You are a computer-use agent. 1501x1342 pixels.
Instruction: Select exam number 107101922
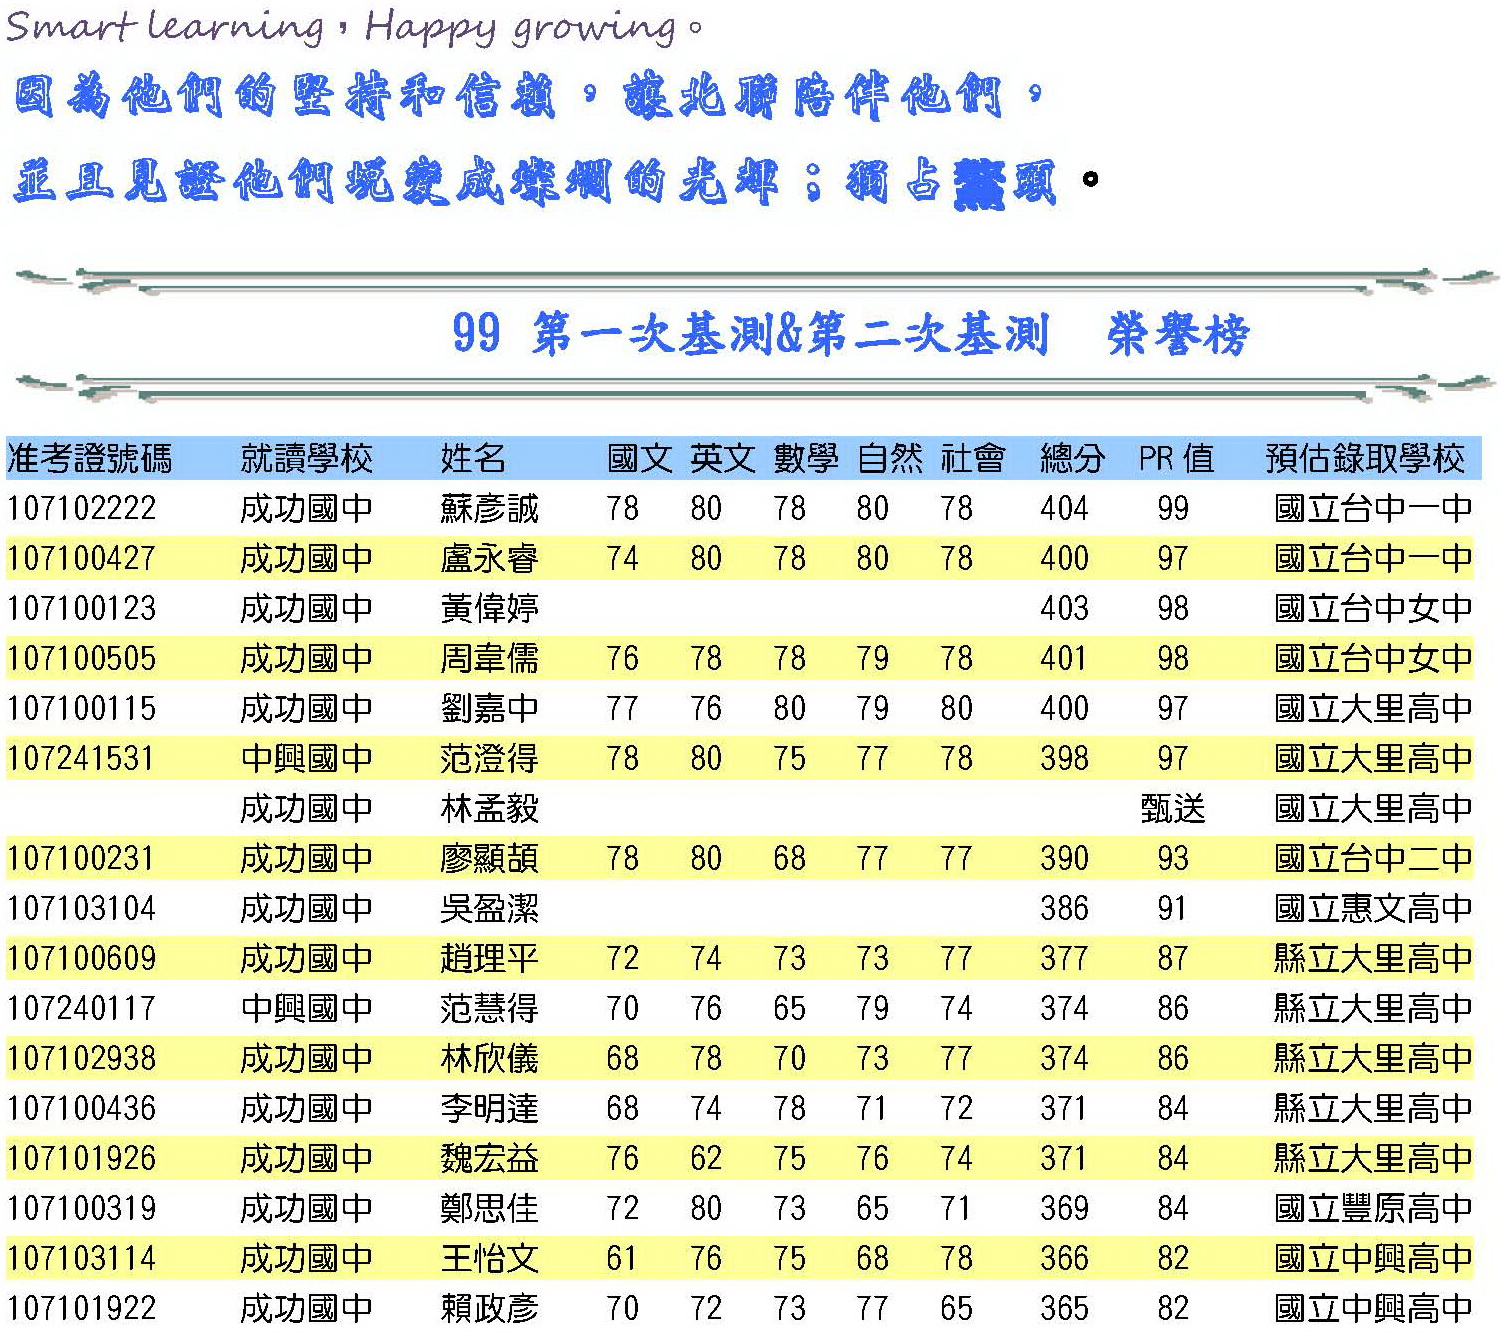[x=81, y=1309]
